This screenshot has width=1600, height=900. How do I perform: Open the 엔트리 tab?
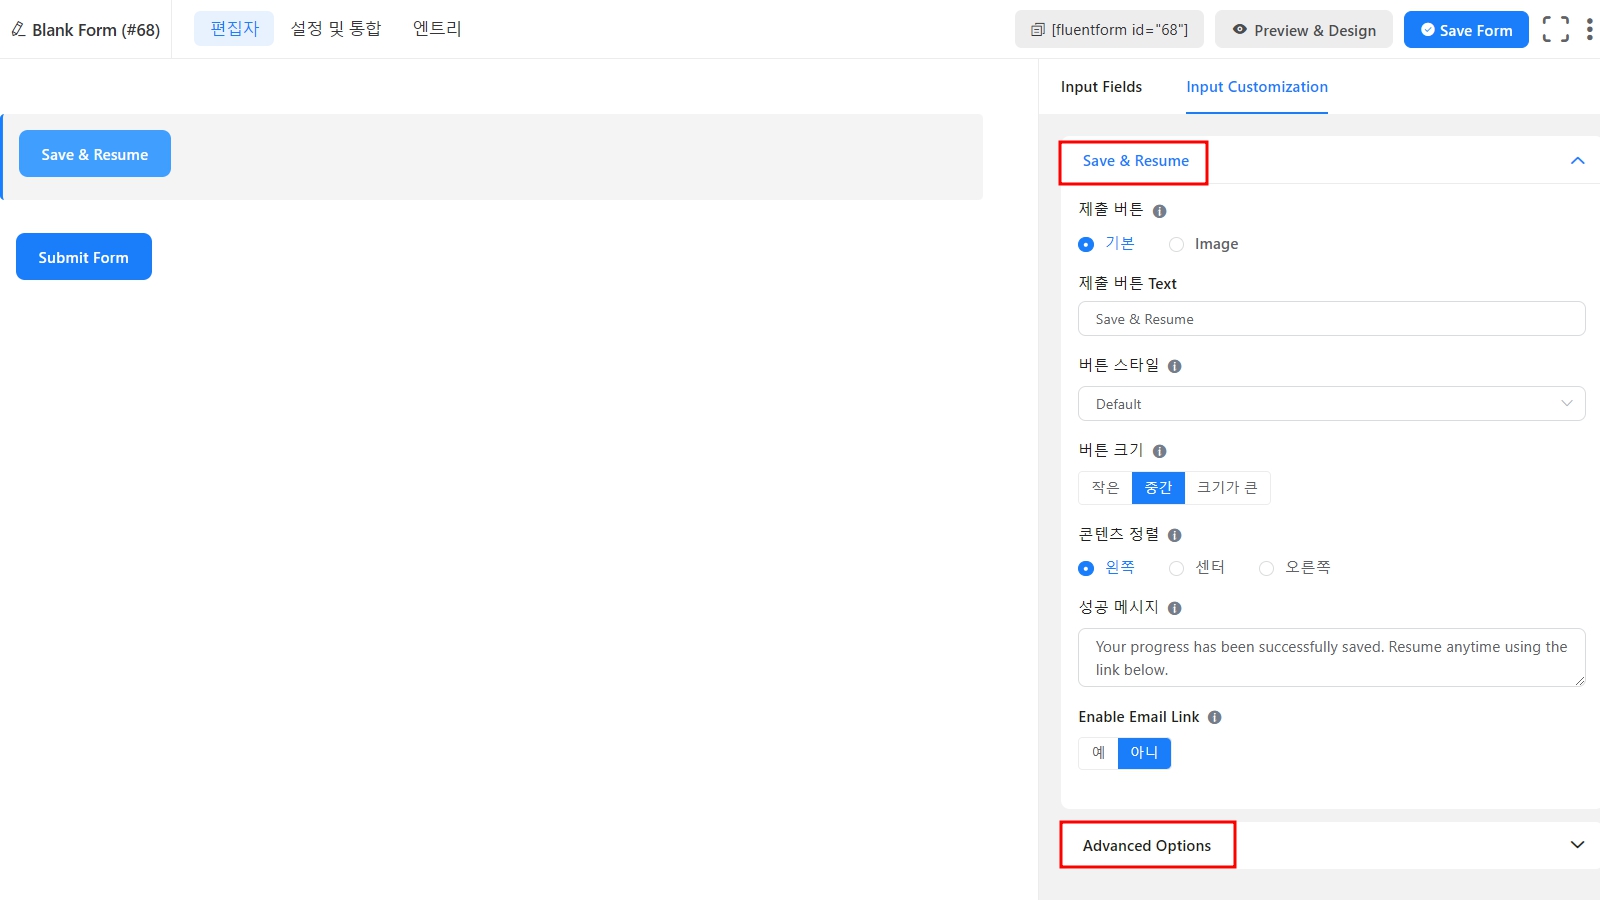pyautogui.click(x=437, y=29)
